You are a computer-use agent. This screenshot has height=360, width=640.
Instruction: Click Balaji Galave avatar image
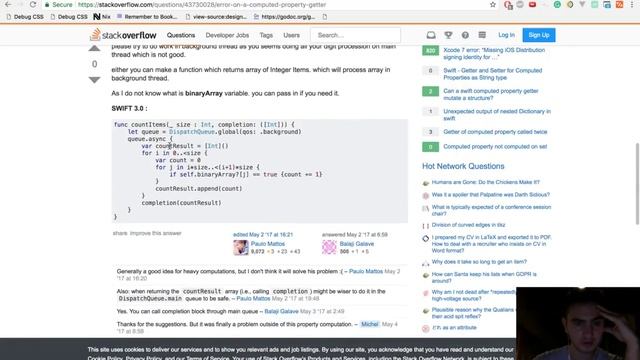point(329,247)
